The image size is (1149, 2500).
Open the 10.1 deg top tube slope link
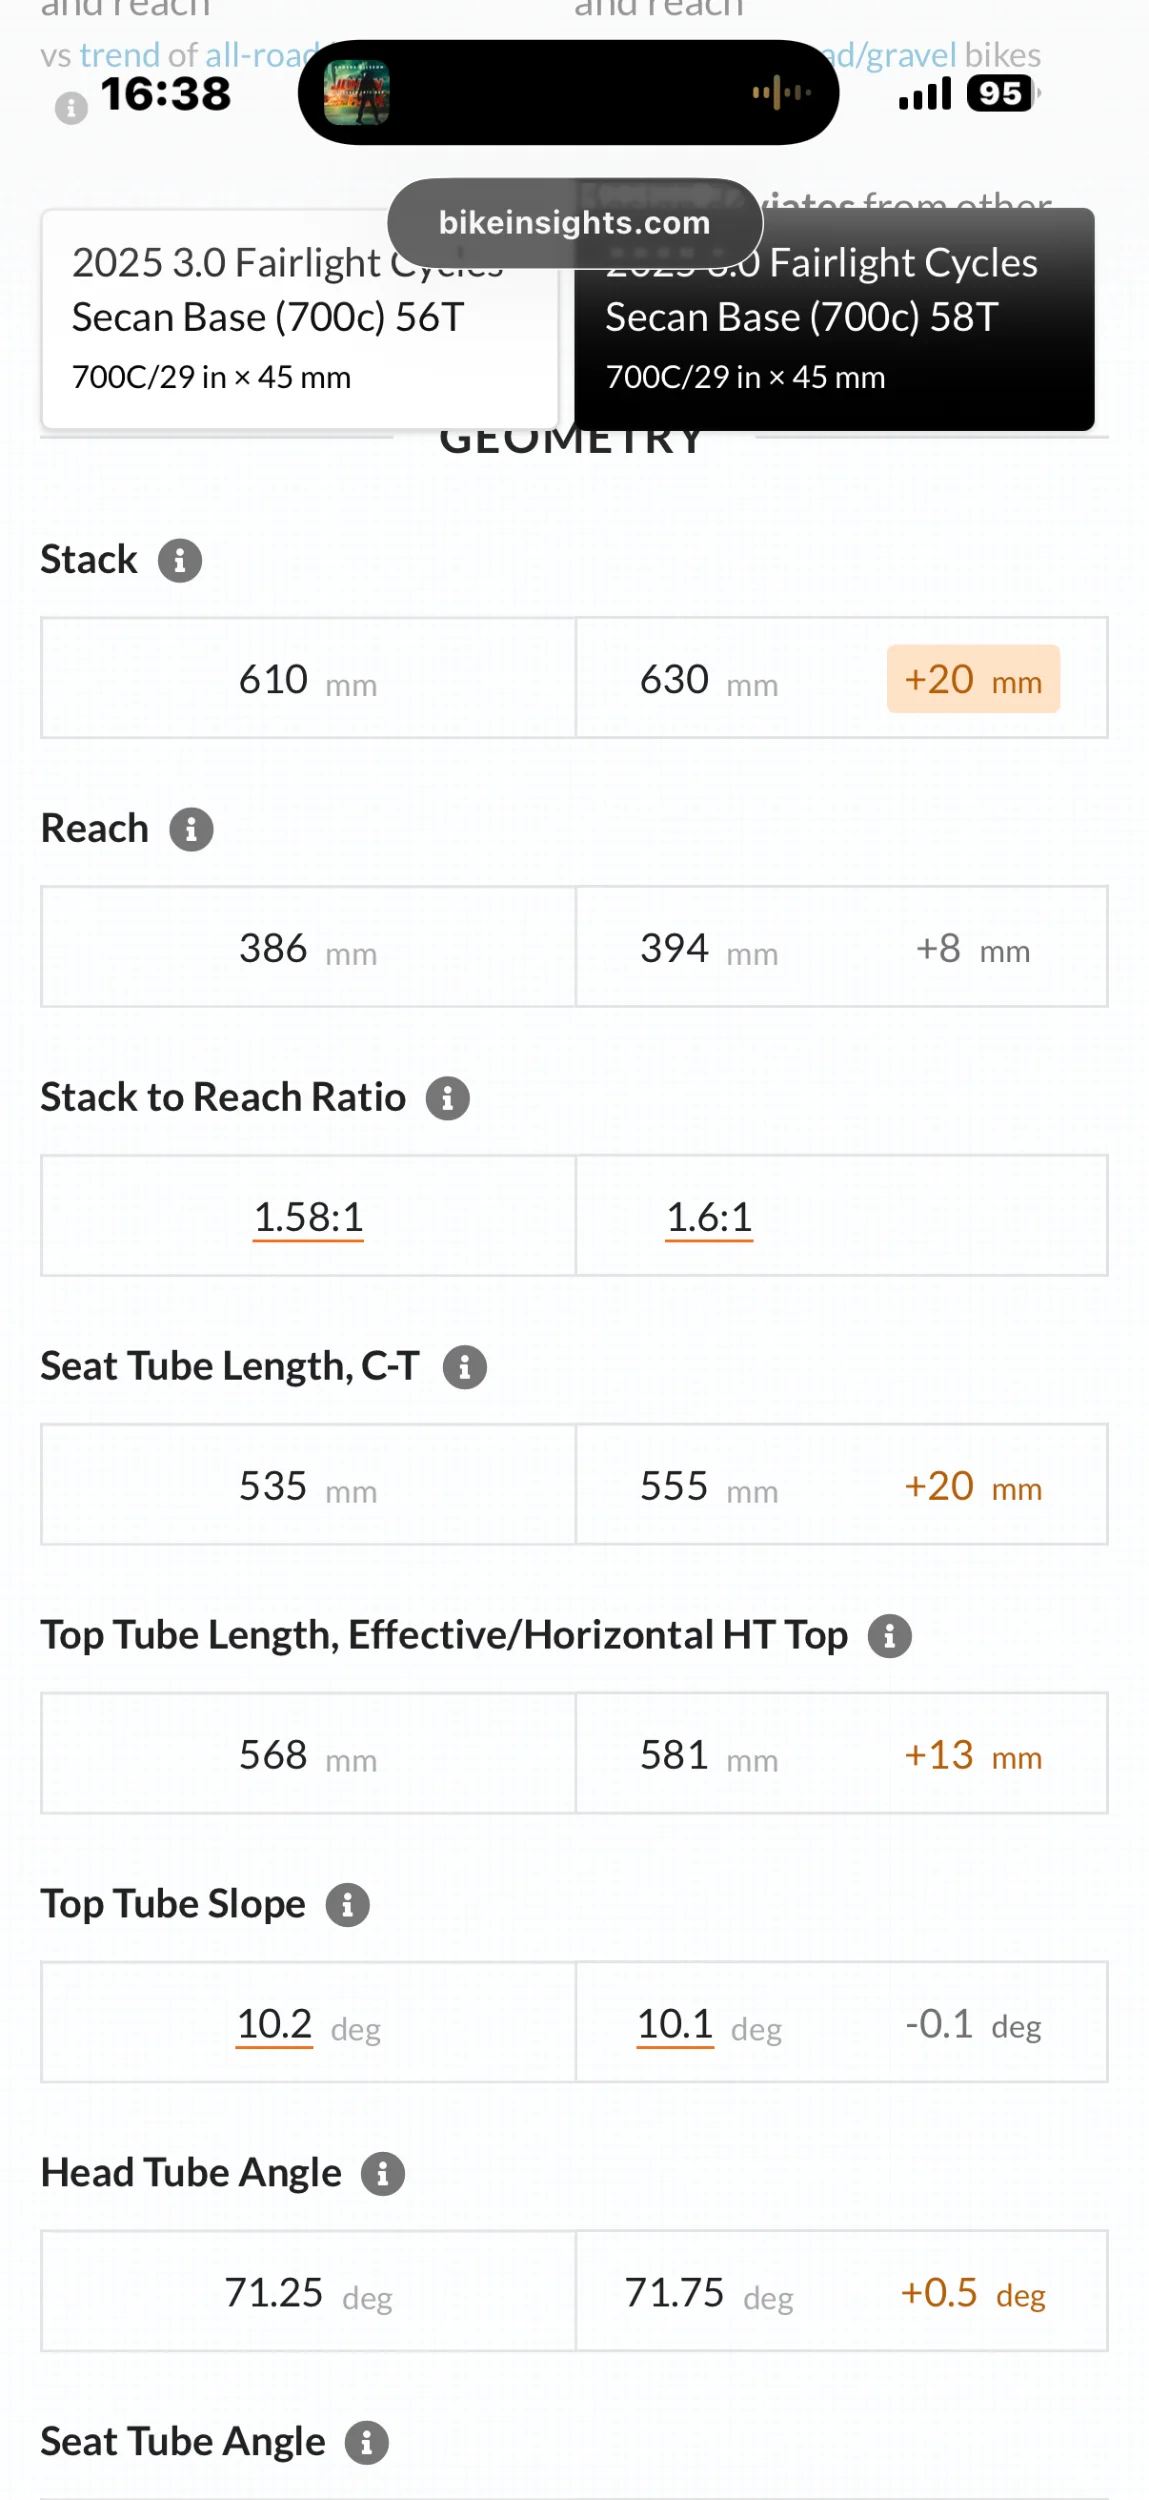click(675, 2024)
